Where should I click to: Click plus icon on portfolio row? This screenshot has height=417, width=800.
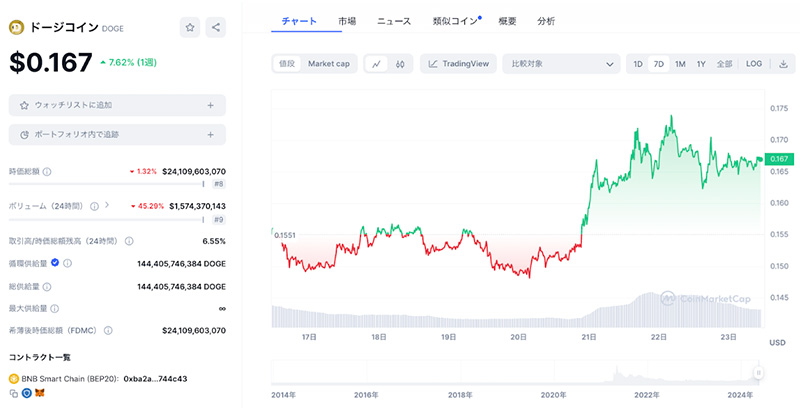point(210,135)
